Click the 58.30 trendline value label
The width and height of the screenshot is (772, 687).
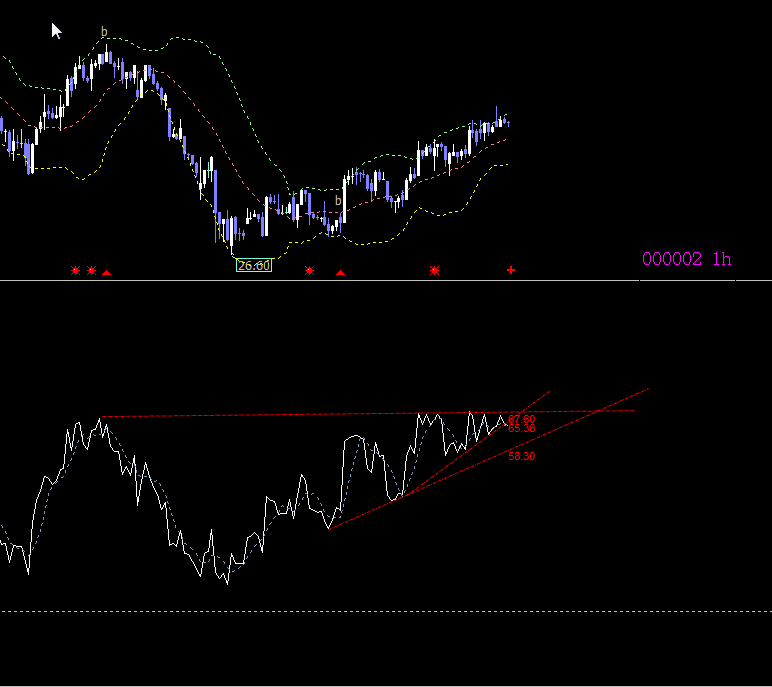click(x=522, y=456)
